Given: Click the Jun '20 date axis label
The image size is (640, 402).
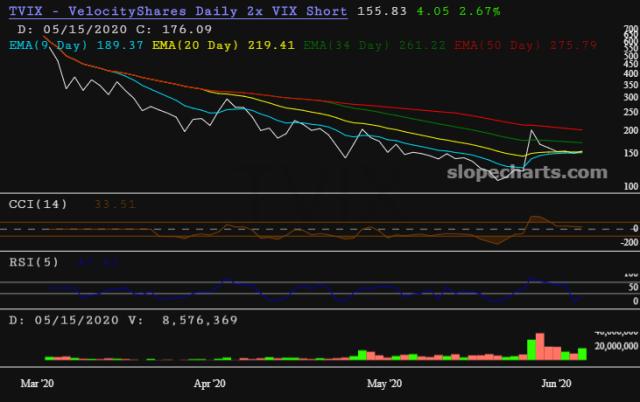Looking at the screenshot, I should tap(556, 383).
